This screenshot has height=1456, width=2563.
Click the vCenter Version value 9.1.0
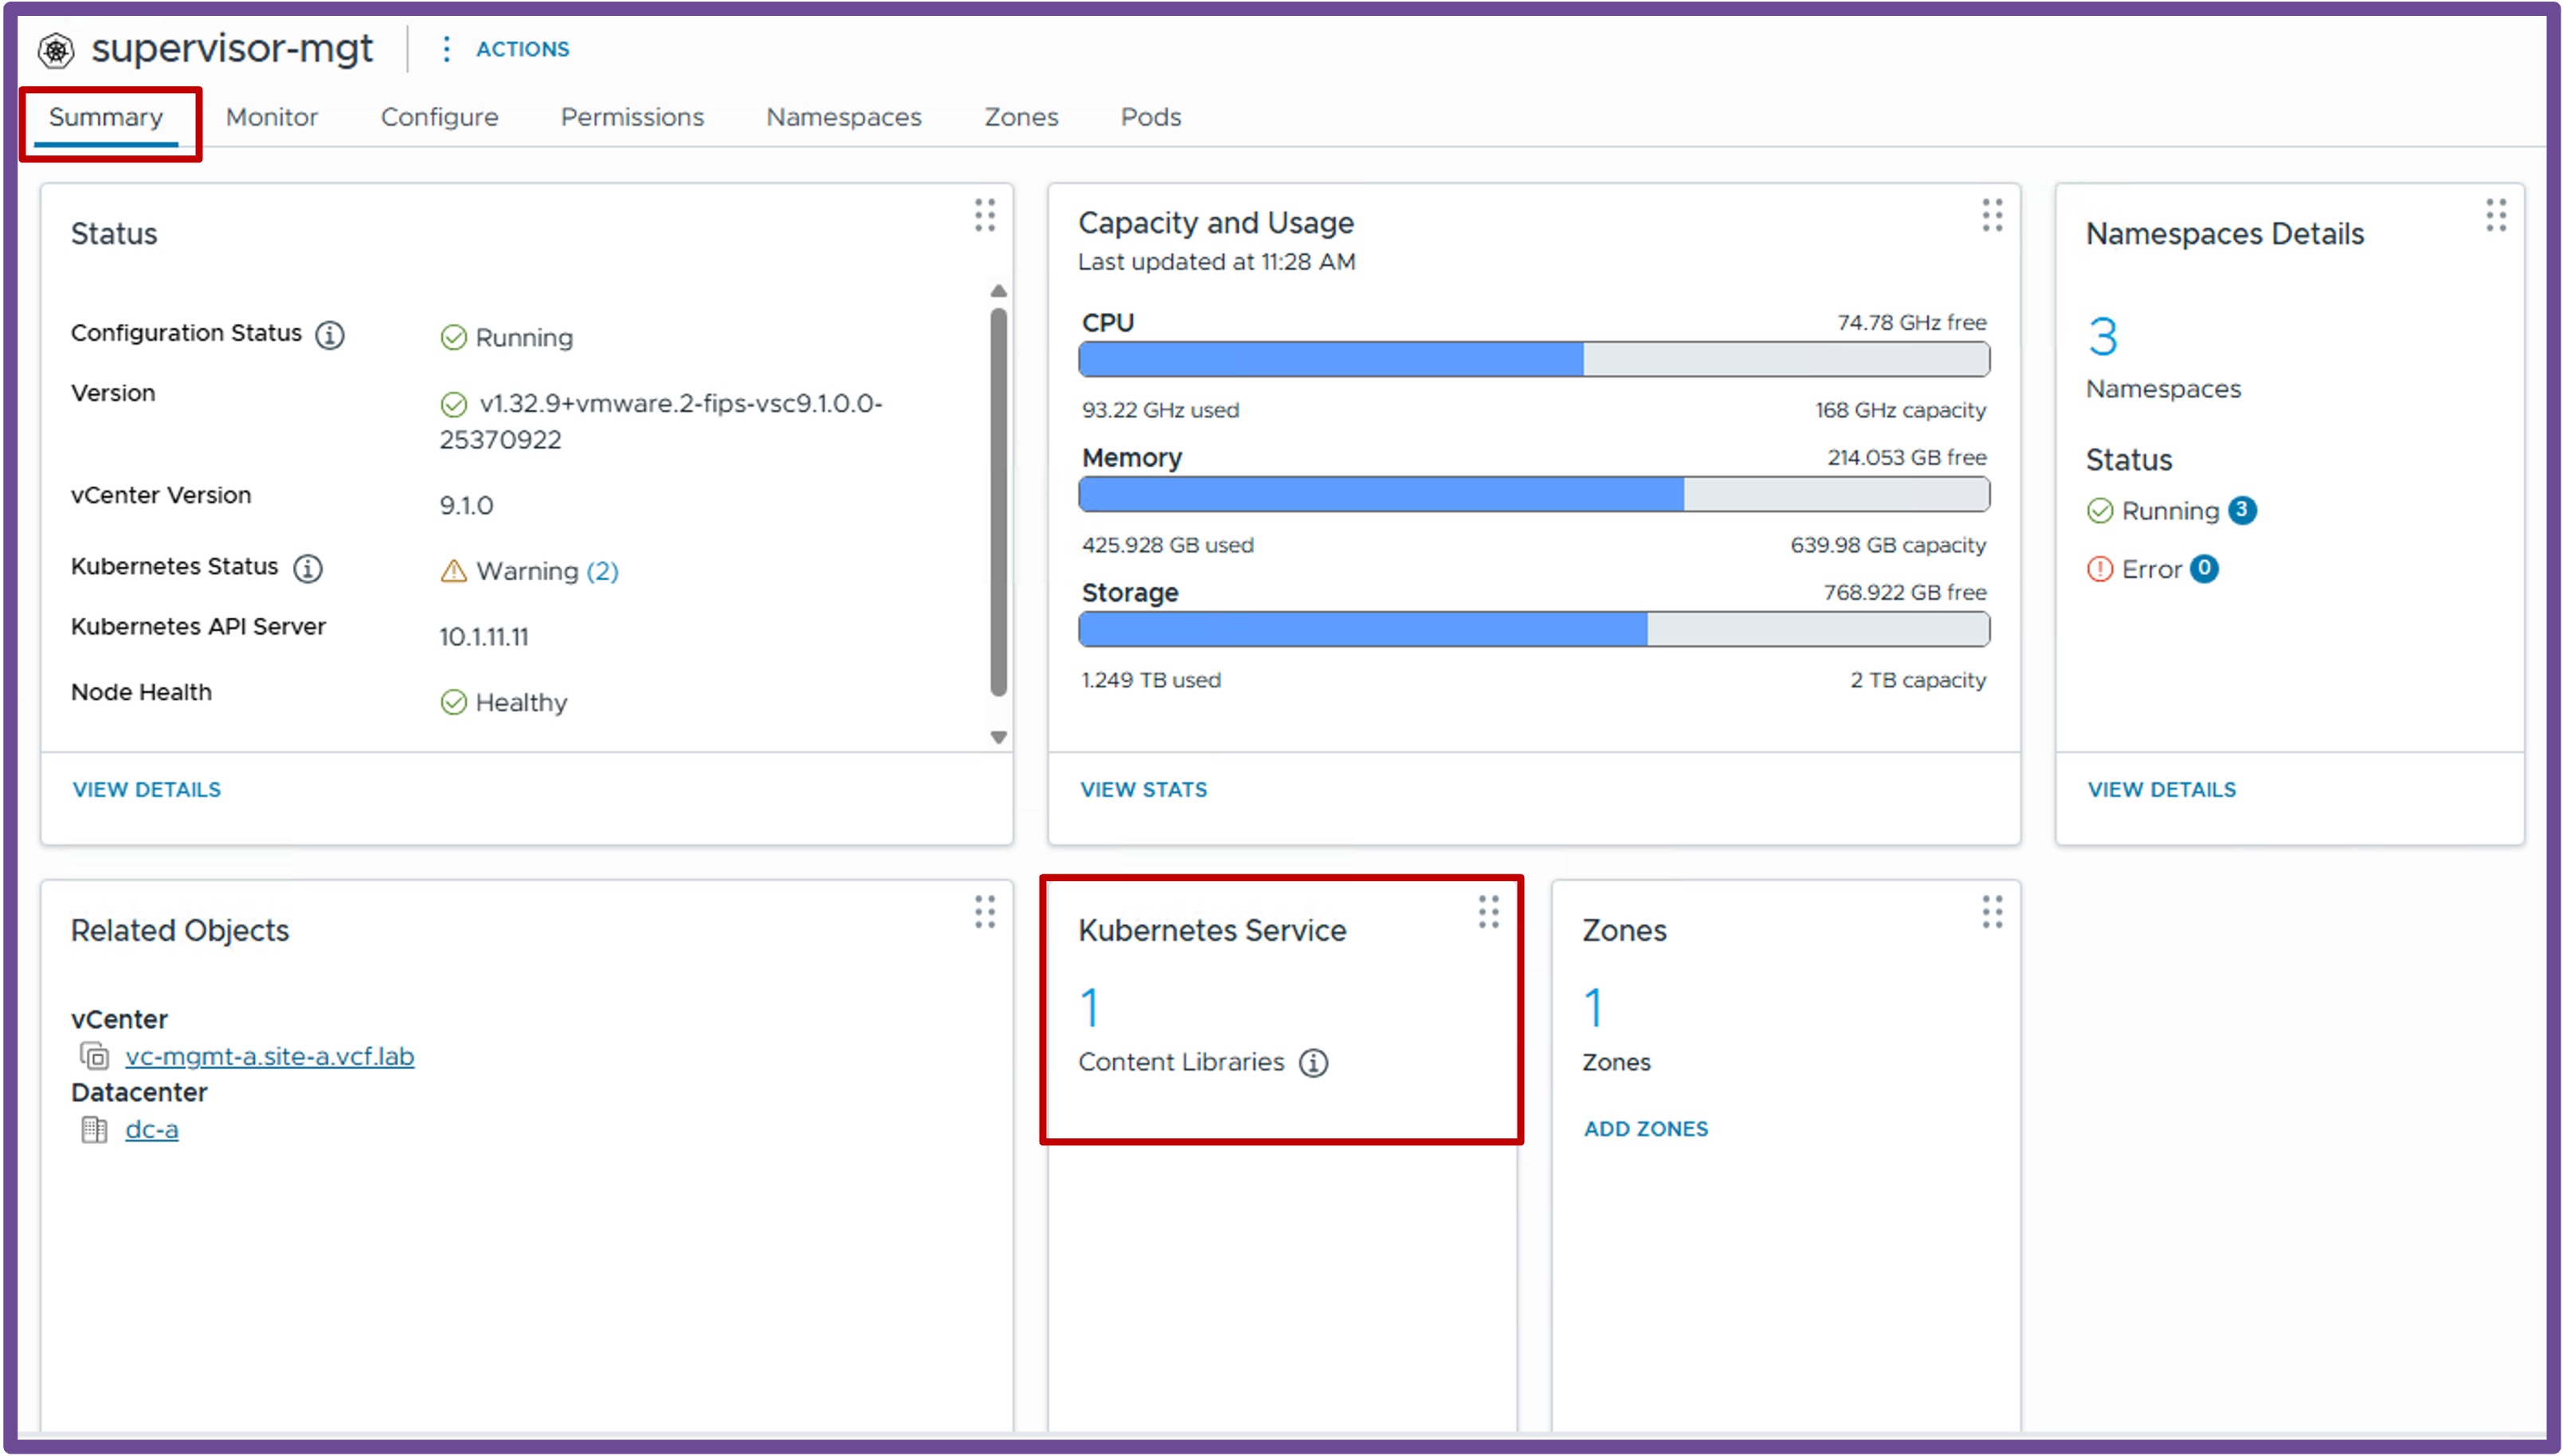click(x=466, y=505)
